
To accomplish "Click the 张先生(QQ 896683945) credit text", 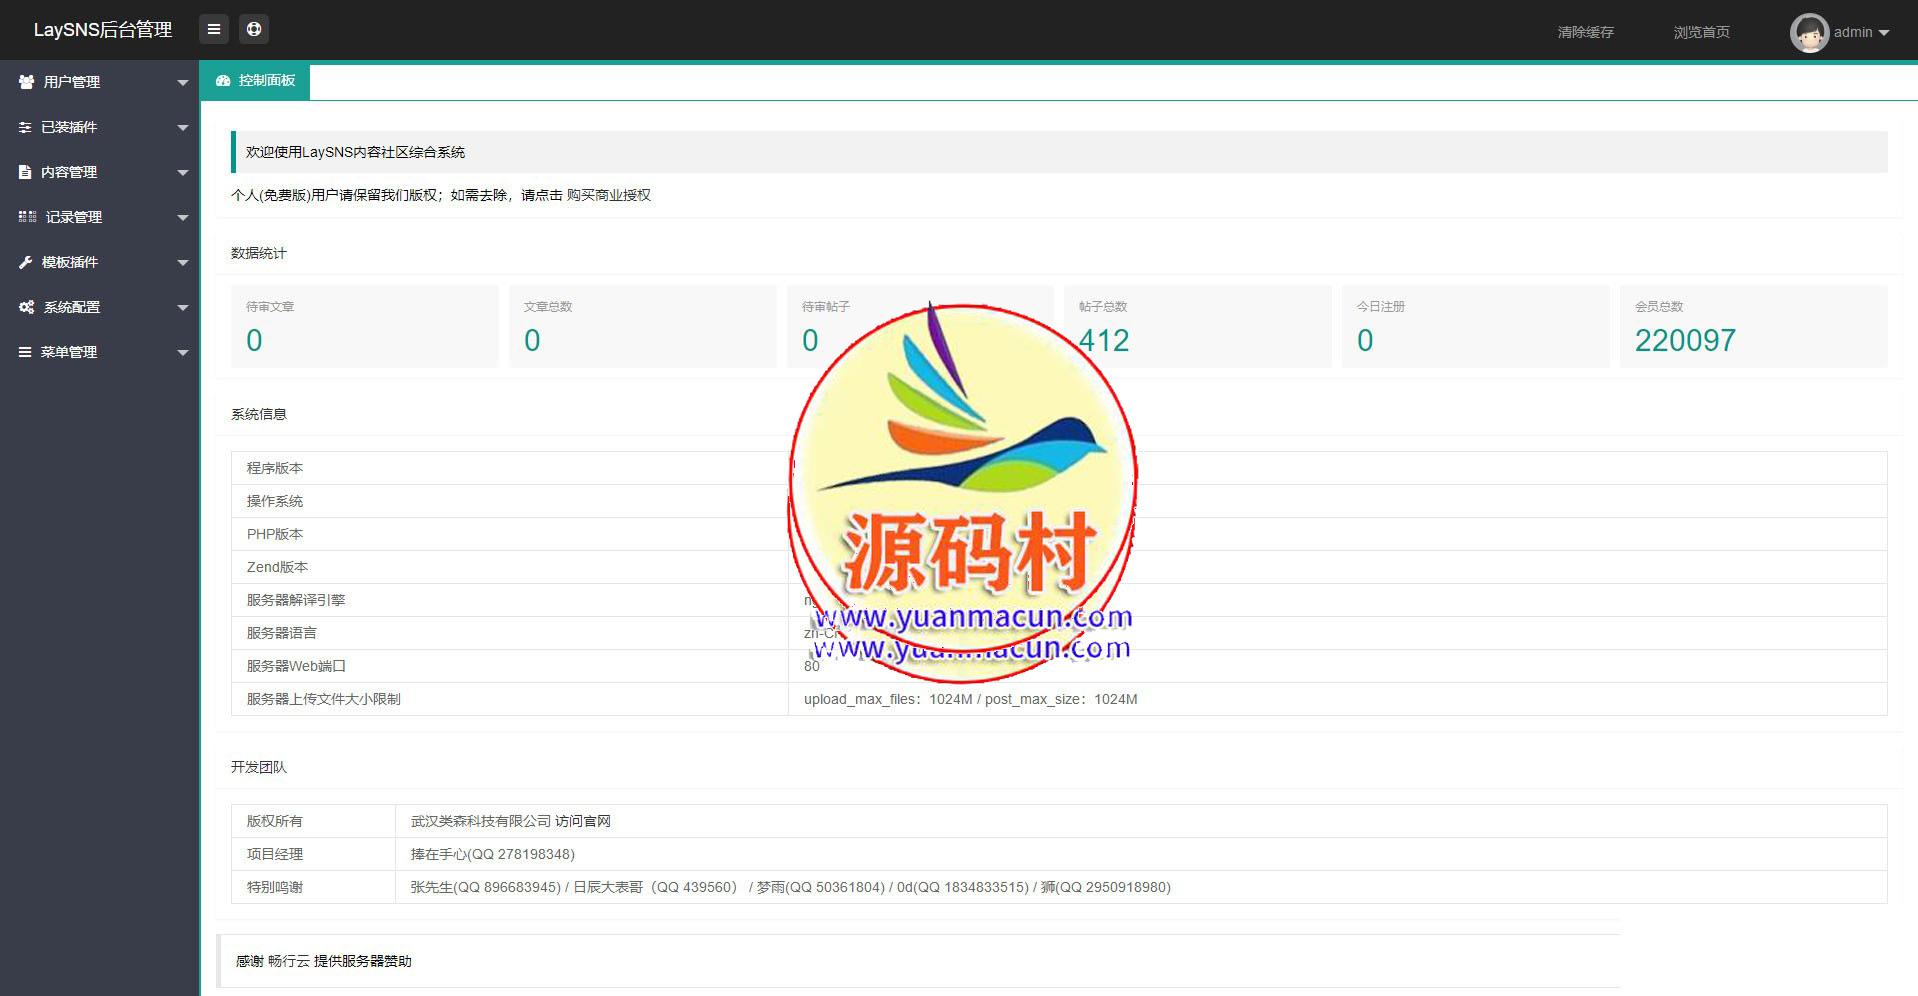I will (x=486, y=887).
